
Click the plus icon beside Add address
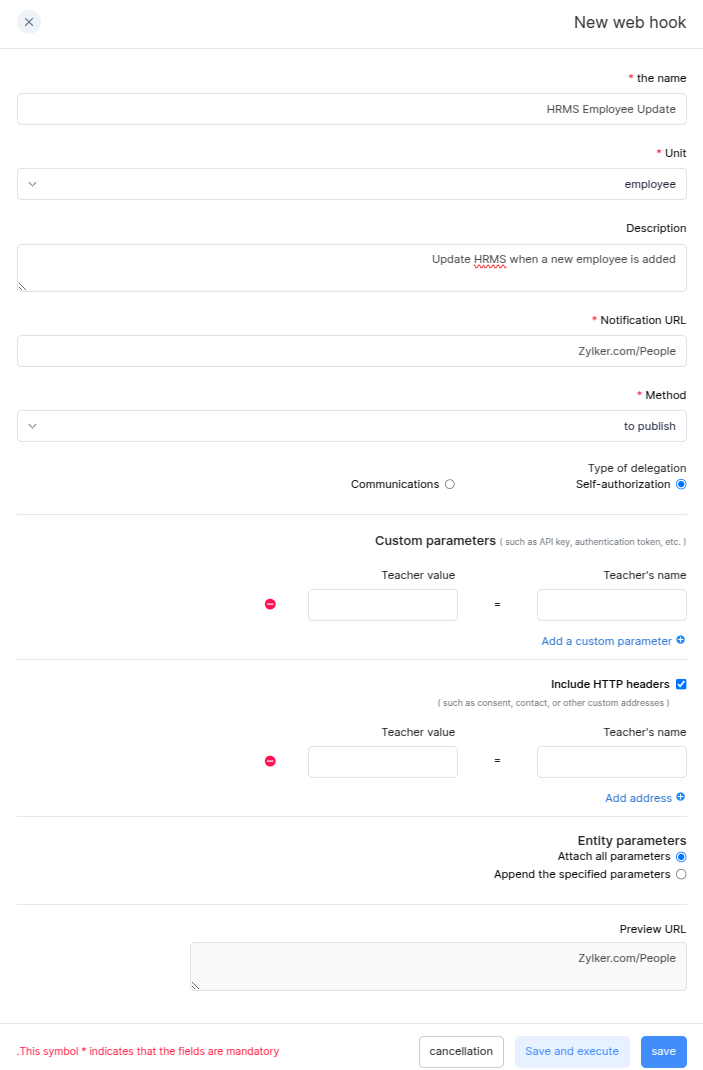click(679, 797)
